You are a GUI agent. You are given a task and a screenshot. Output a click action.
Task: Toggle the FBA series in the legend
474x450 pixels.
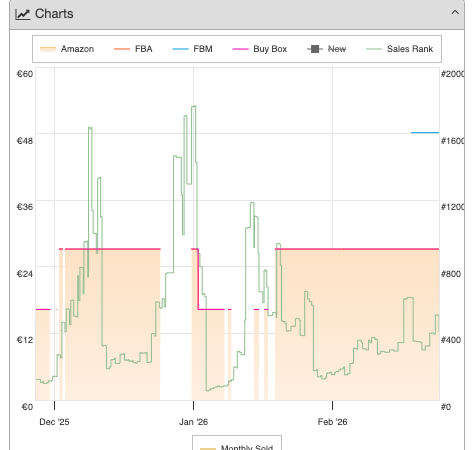(133, 49)
